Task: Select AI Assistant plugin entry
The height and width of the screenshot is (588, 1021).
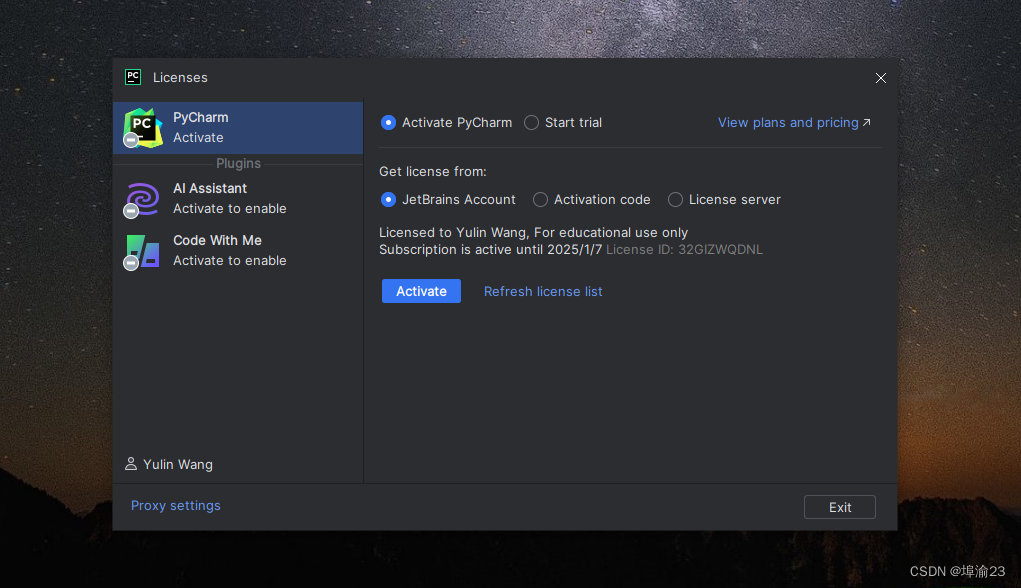Action: (238, 199)
